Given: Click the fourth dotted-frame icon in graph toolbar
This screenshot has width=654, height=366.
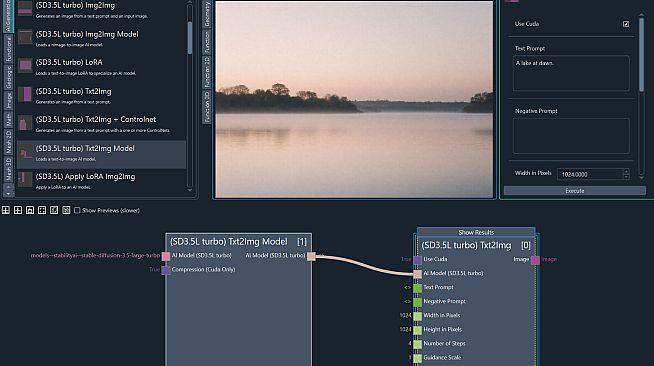Looking at the screenshot, I should pos(42,210).
